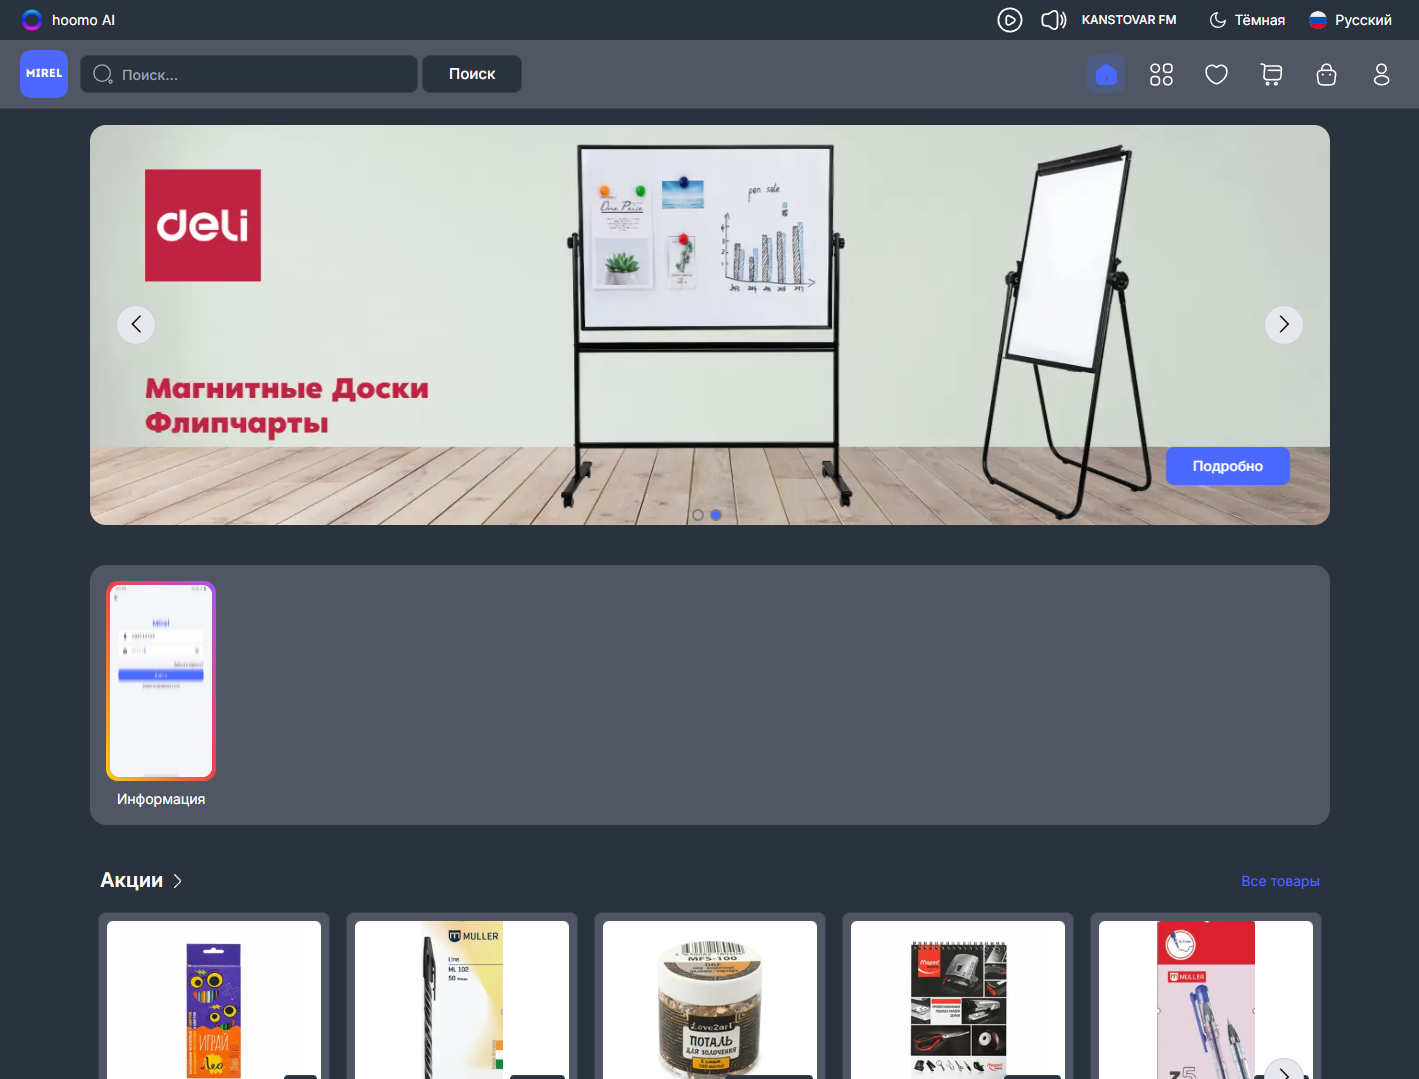
Task: Play the KANSTOVAR FM radio
Action: [x=1010, y=20]
